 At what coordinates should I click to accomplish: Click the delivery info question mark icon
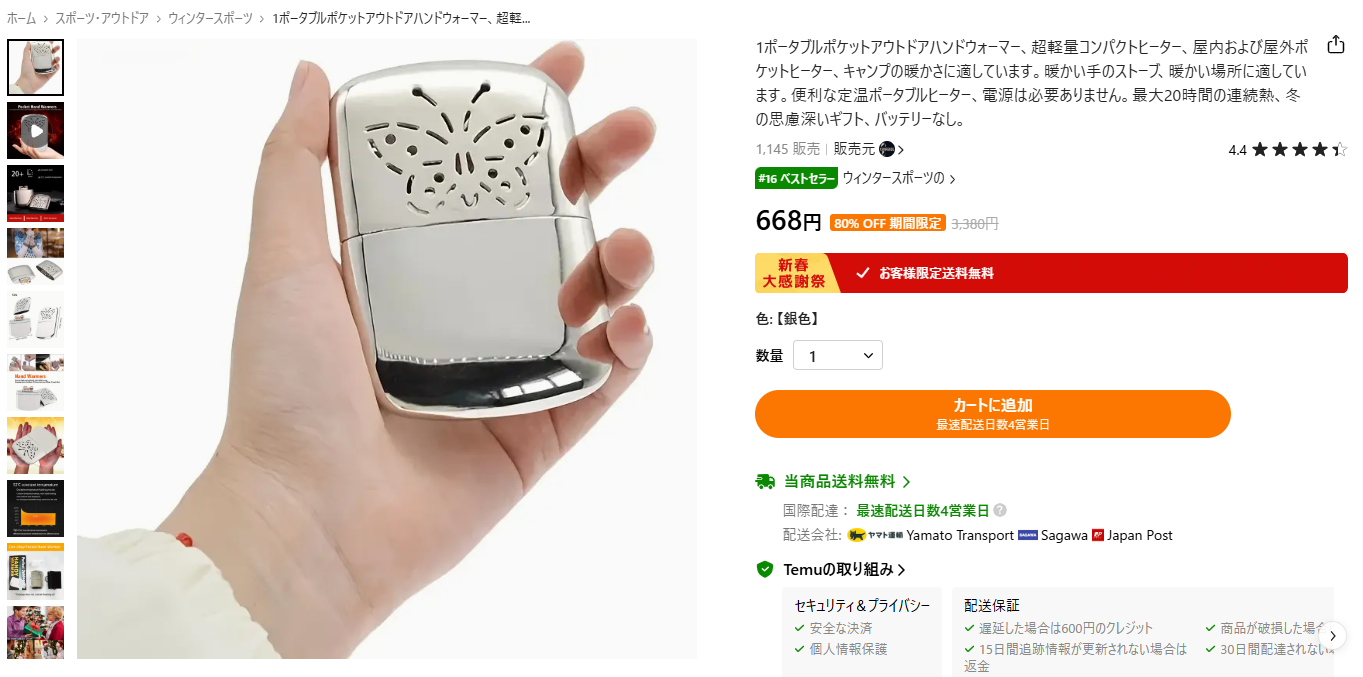[1000, 510]
